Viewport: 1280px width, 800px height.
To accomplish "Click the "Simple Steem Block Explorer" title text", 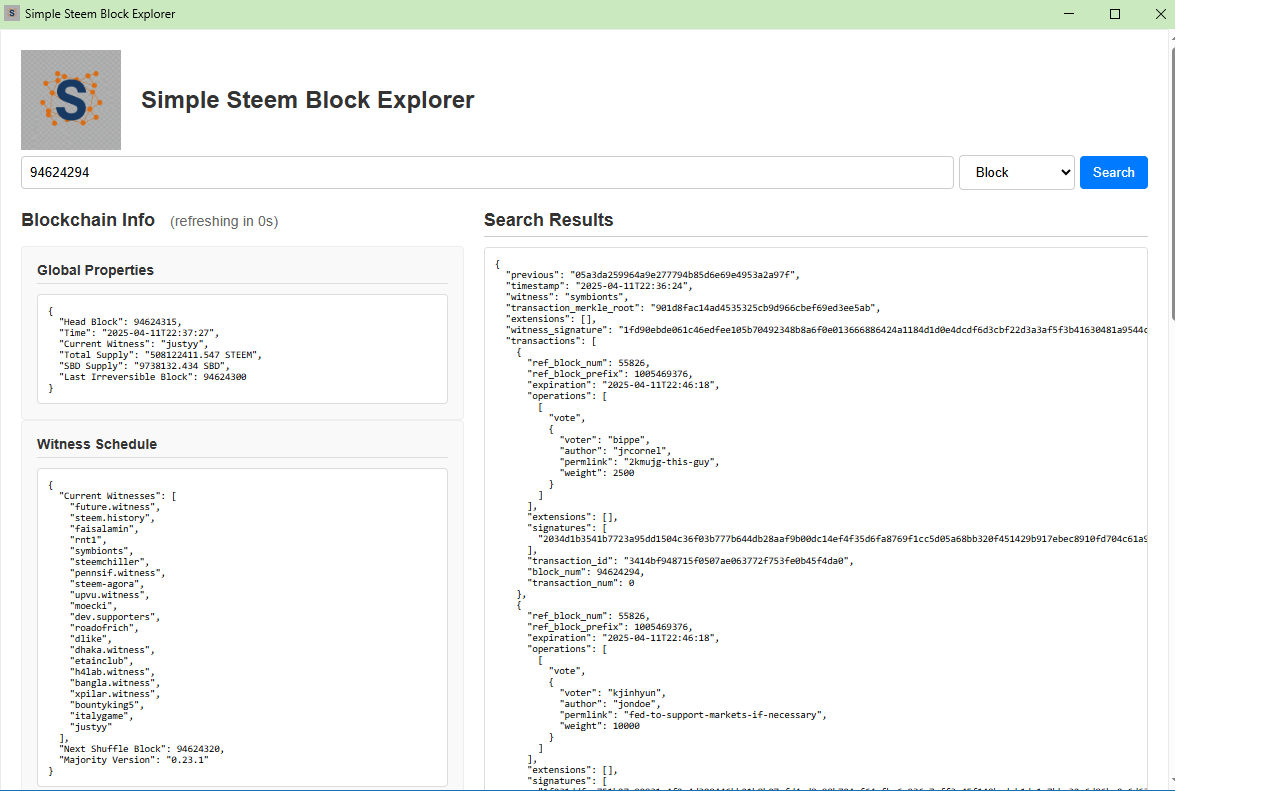I will [x=307, y=99].
